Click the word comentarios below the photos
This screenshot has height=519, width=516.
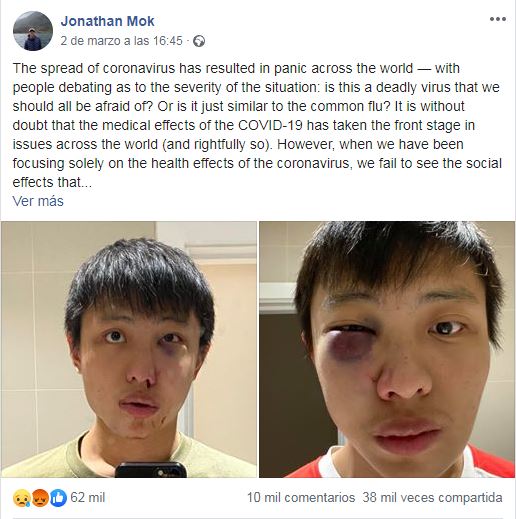320,498
